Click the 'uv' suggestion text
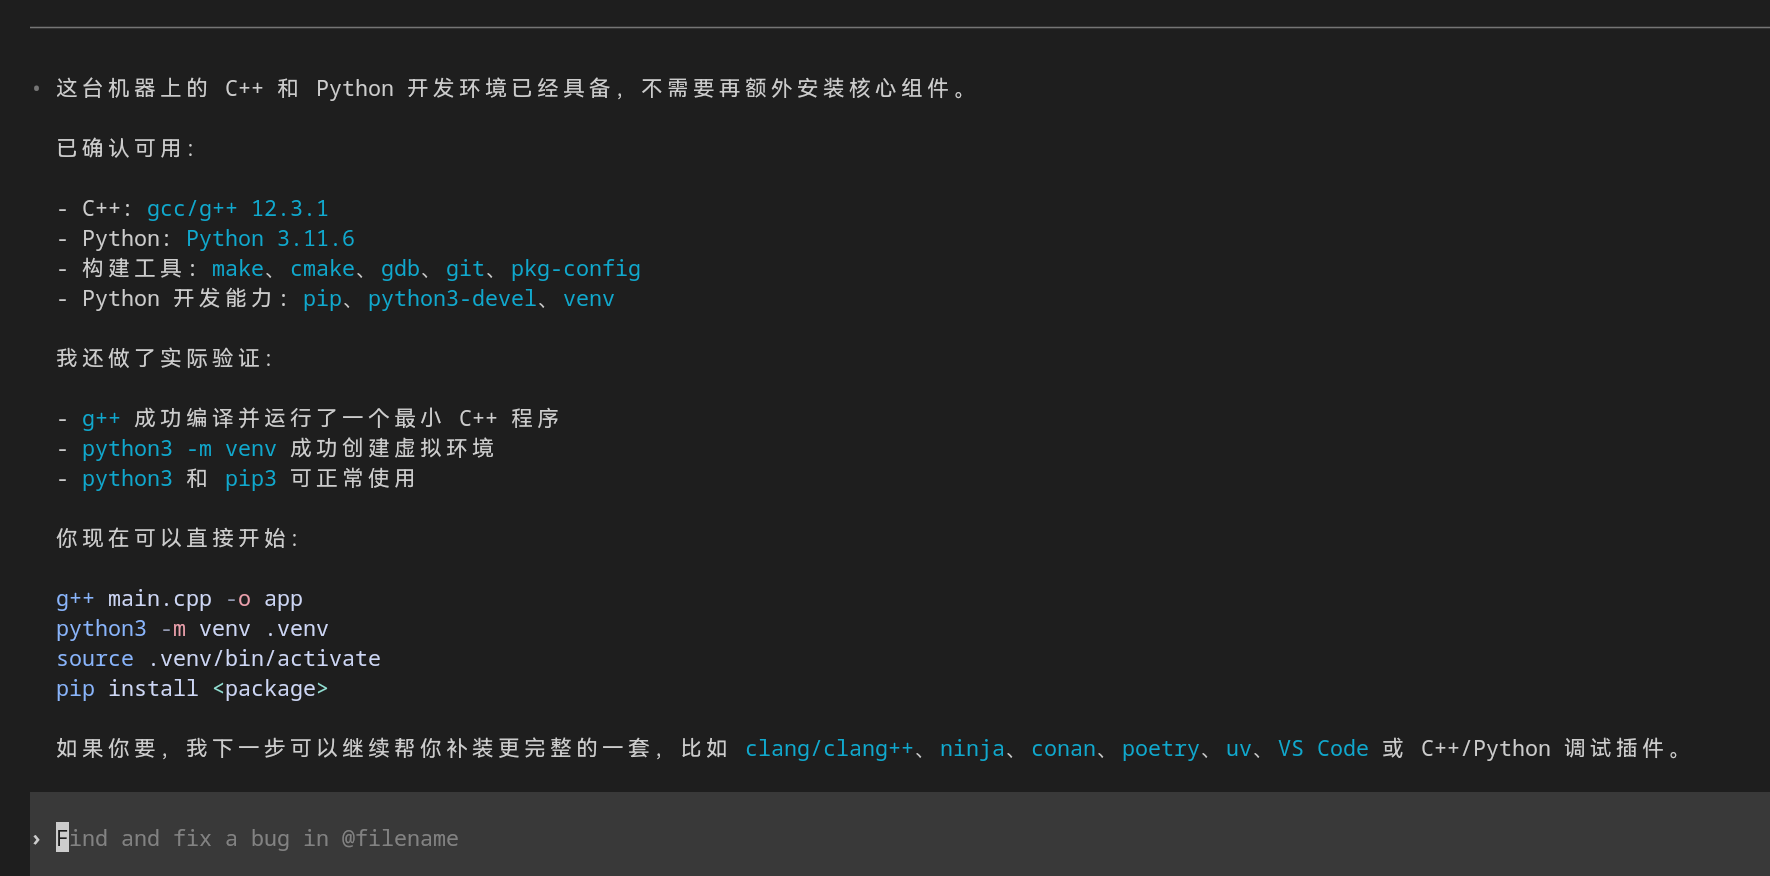The width and height of the screenshot is (1770, 876). 1238,748
